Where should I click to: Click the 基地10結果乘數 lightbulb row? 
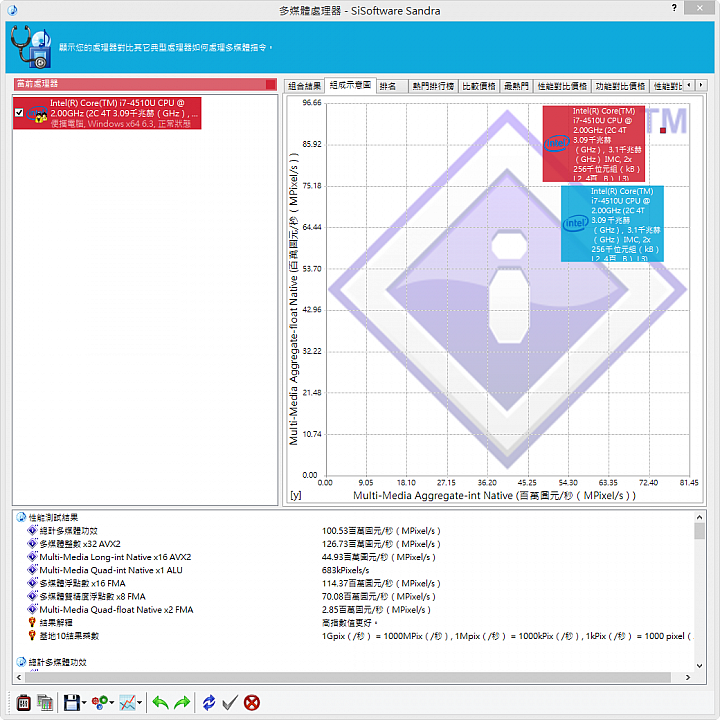(x=64, y=636)
